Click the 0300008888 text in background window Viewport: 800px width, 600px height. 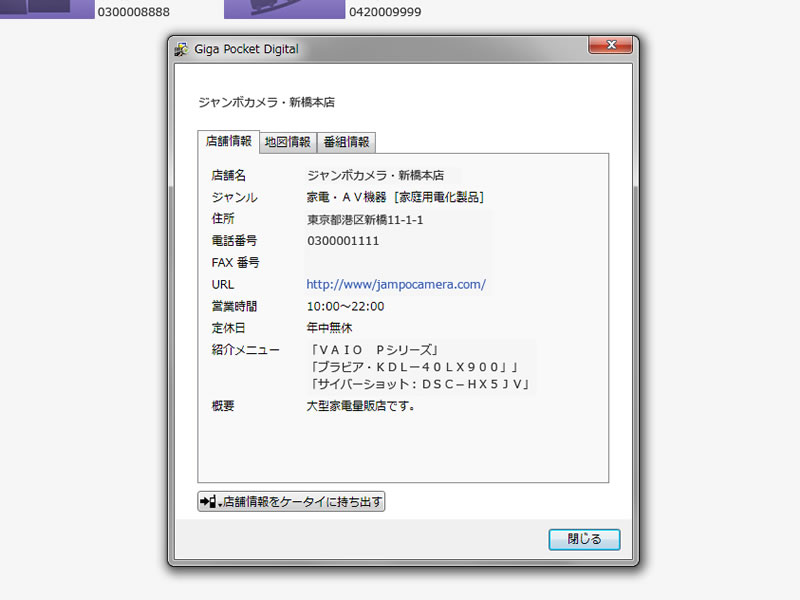134,12
